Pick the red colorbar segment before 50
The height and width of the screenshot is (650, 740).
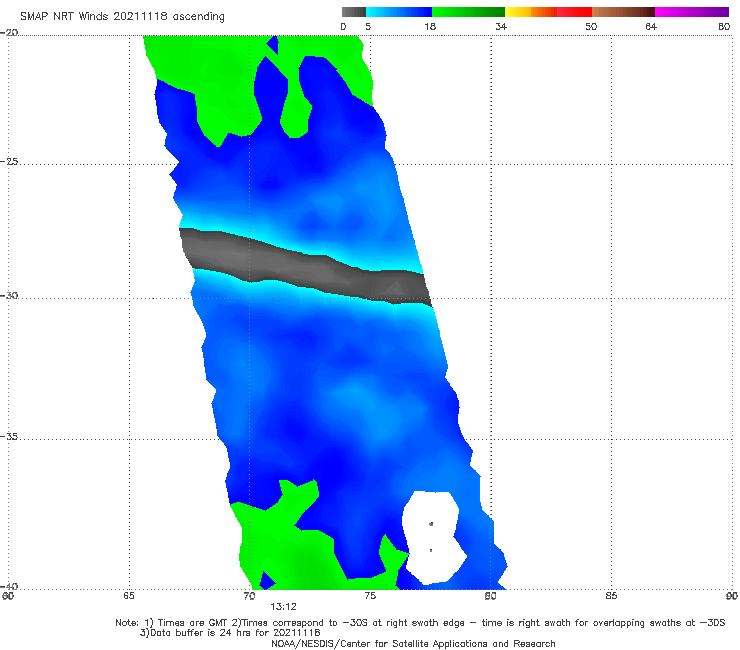tap(574, 12)
